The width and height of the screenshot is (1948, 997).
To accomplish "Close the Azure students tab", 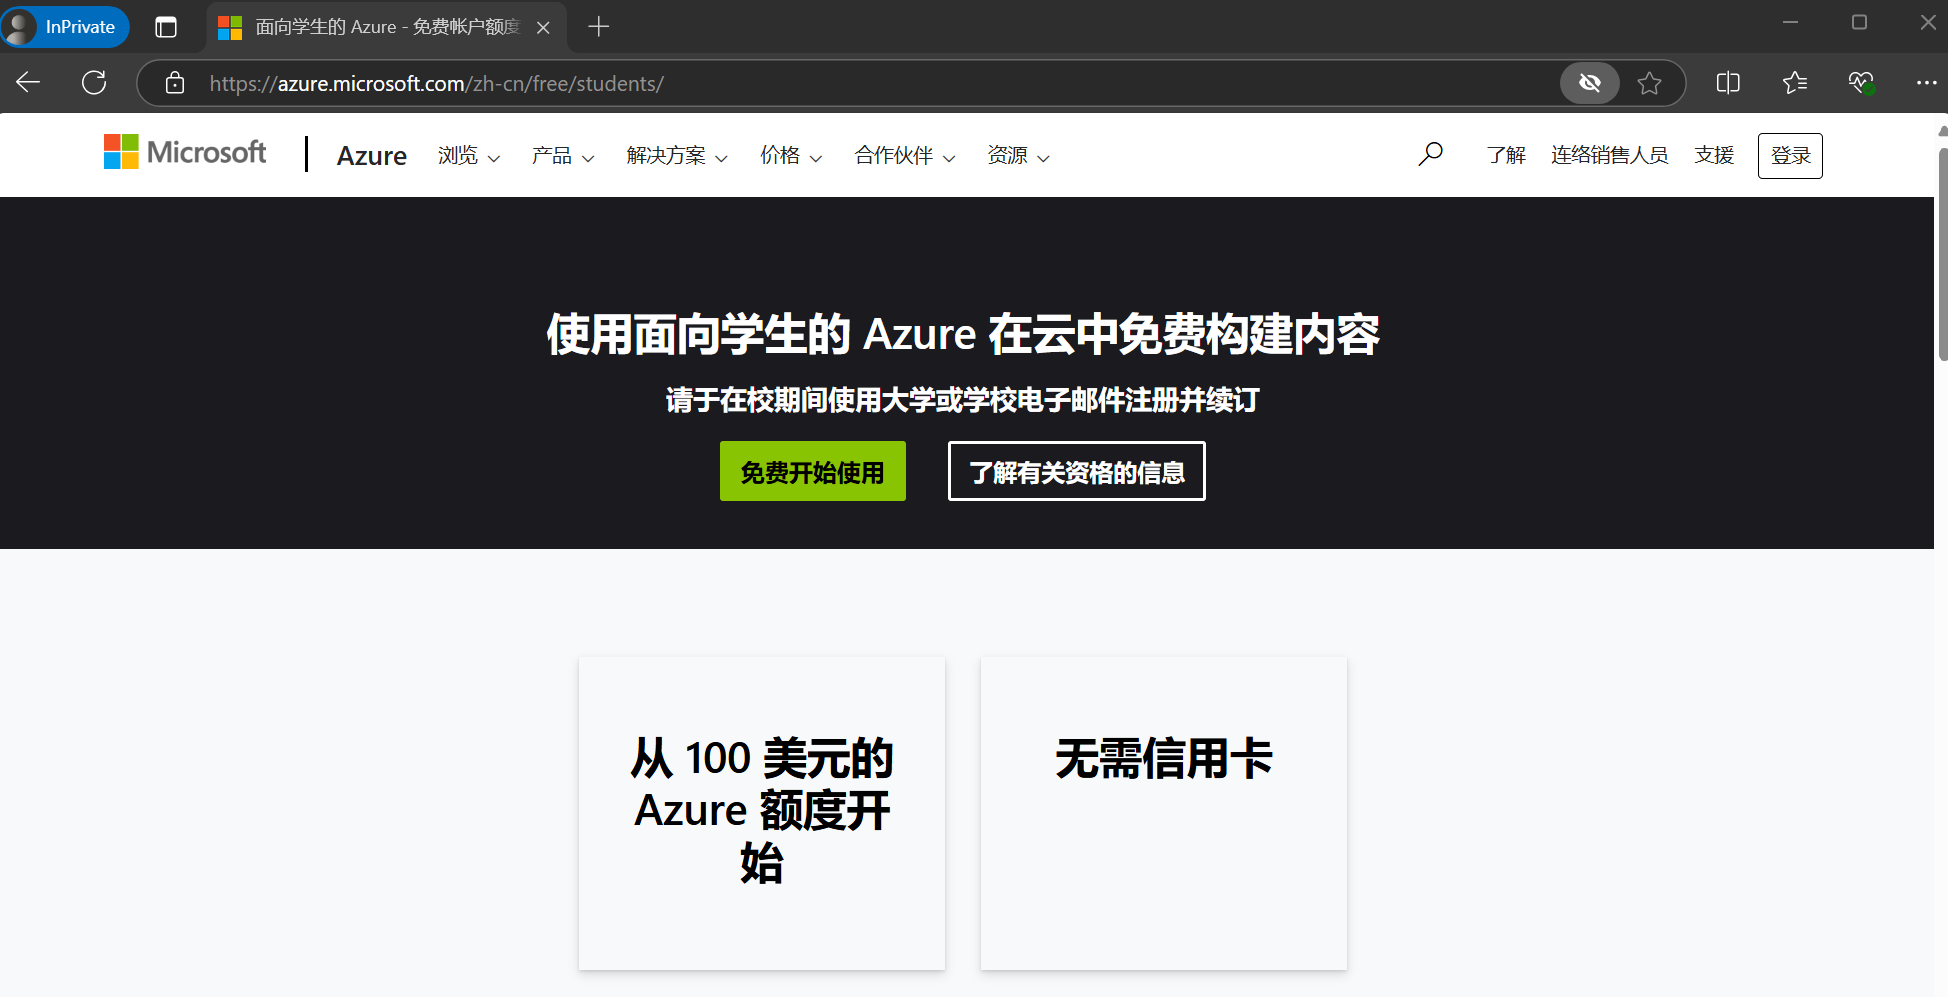I will [x=543, y=28].
